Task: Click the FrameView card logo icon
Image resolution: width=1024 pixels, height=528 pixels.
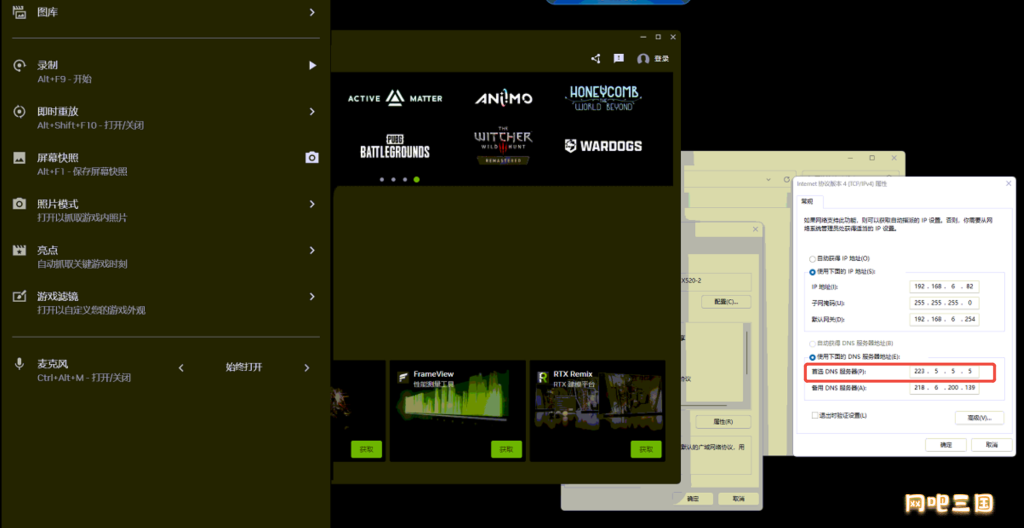Action: click(x=403, y=378)
